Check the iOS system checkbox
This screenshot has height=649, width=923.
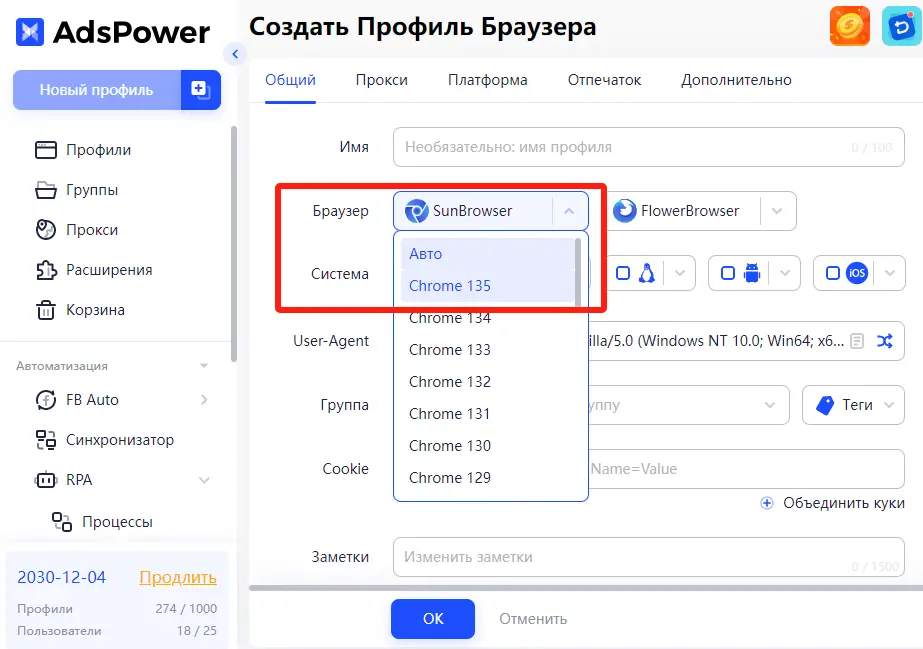[x=833, y=273]
